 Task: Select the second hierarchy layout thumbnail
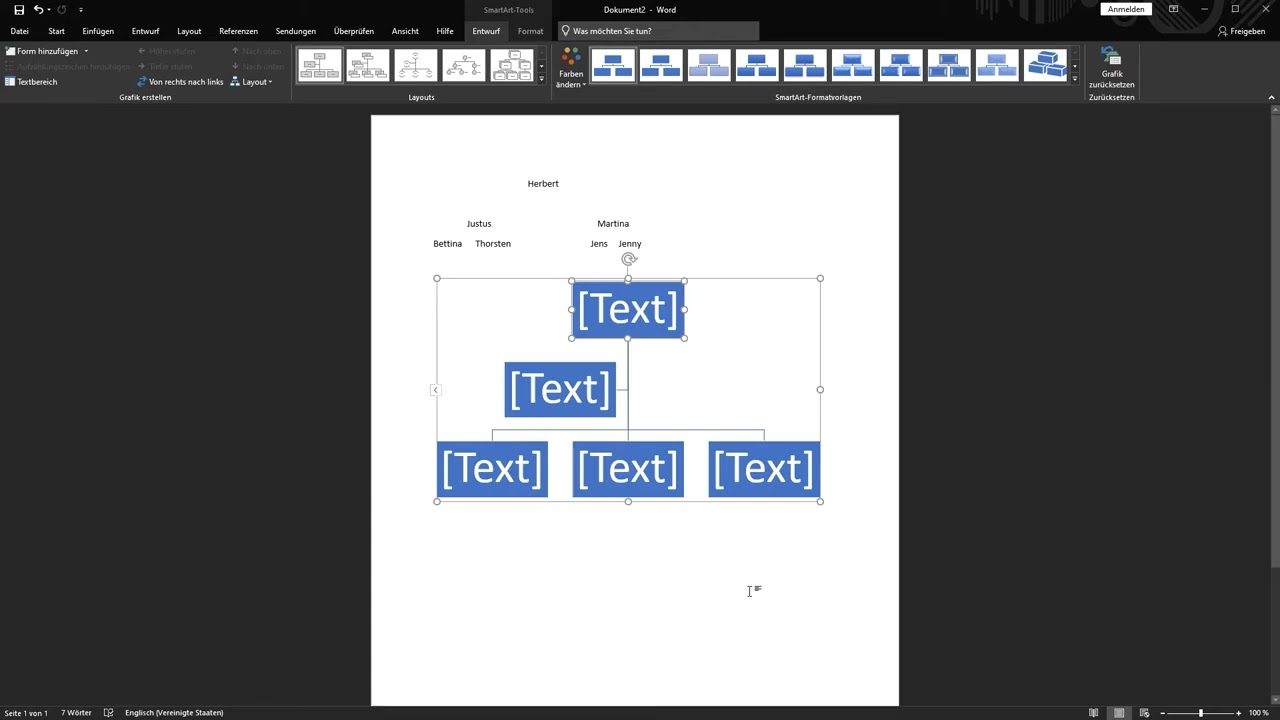(368, 66)
